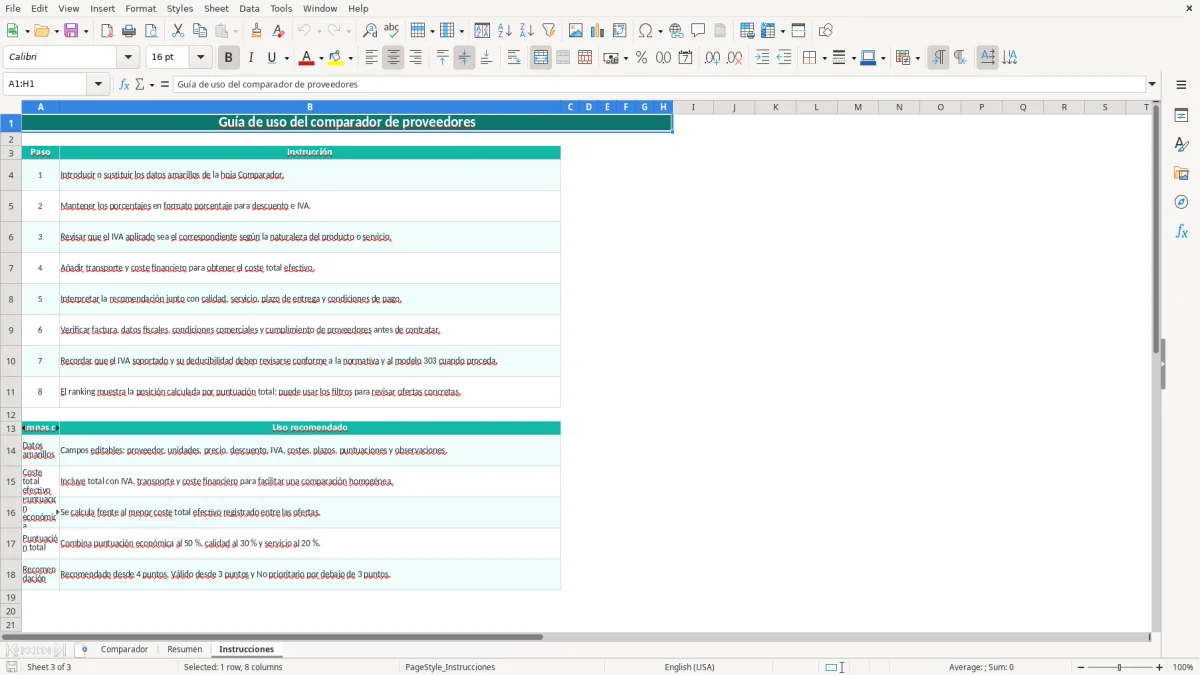Open font color palette dropdown arrow

pos(320,58)
